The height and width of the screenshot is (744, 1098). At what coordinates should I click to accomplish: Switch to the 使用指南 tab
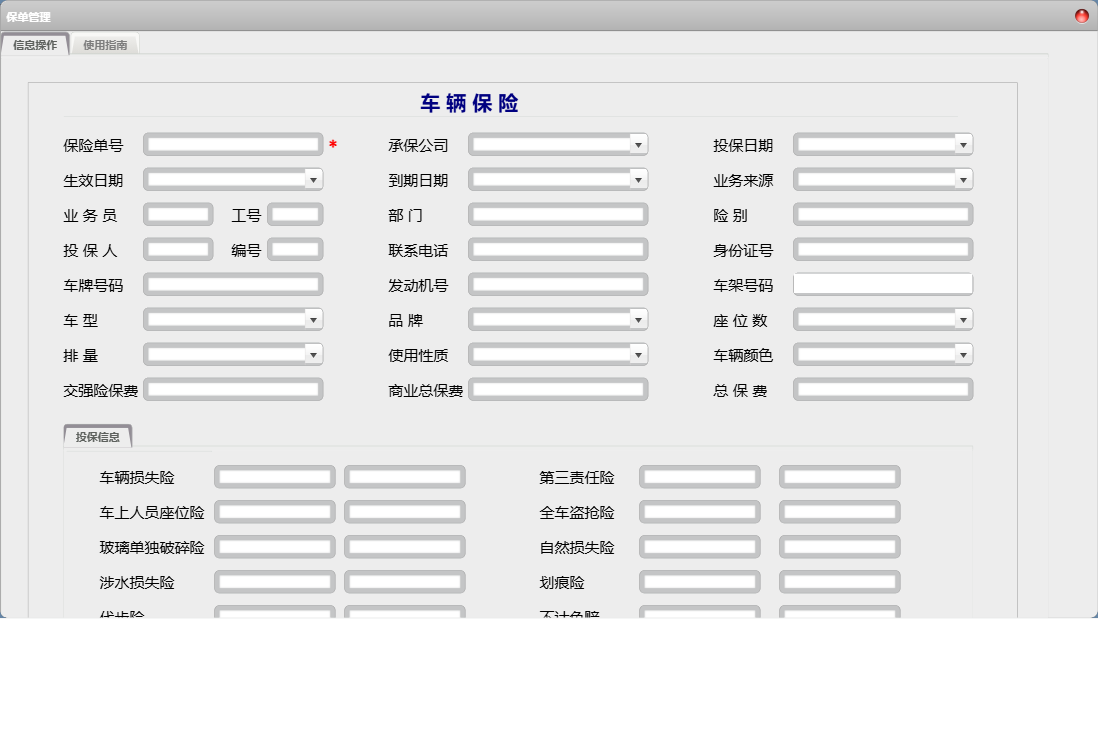104,44
